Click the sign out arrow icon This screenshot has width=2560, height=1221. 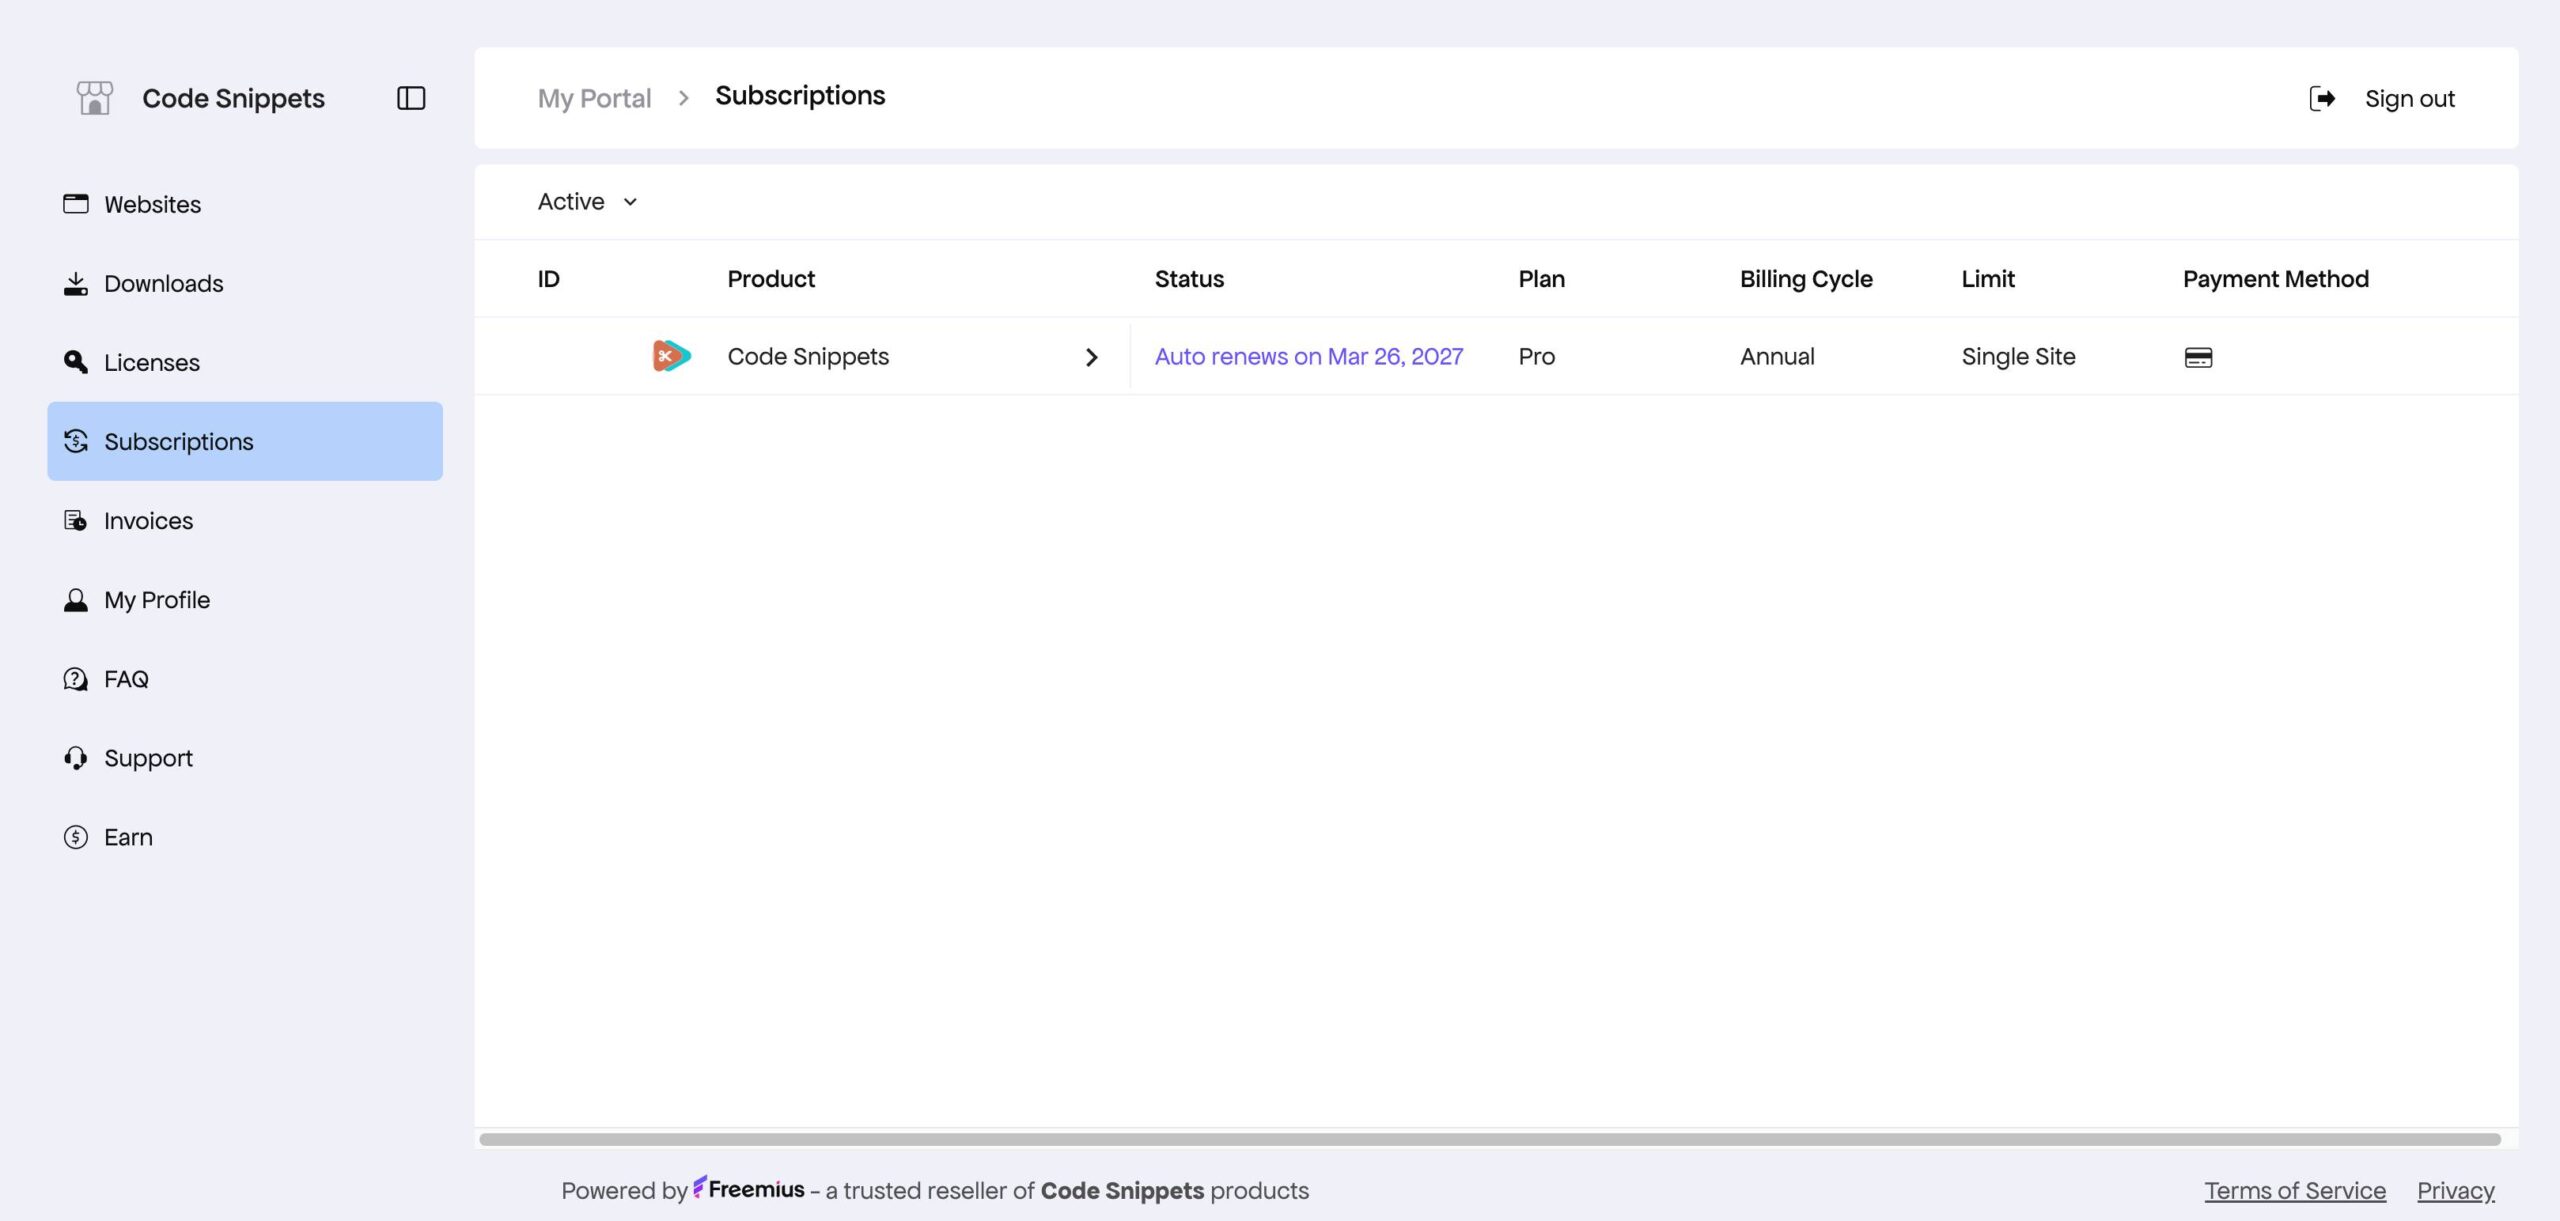(x=2322, y=98)
